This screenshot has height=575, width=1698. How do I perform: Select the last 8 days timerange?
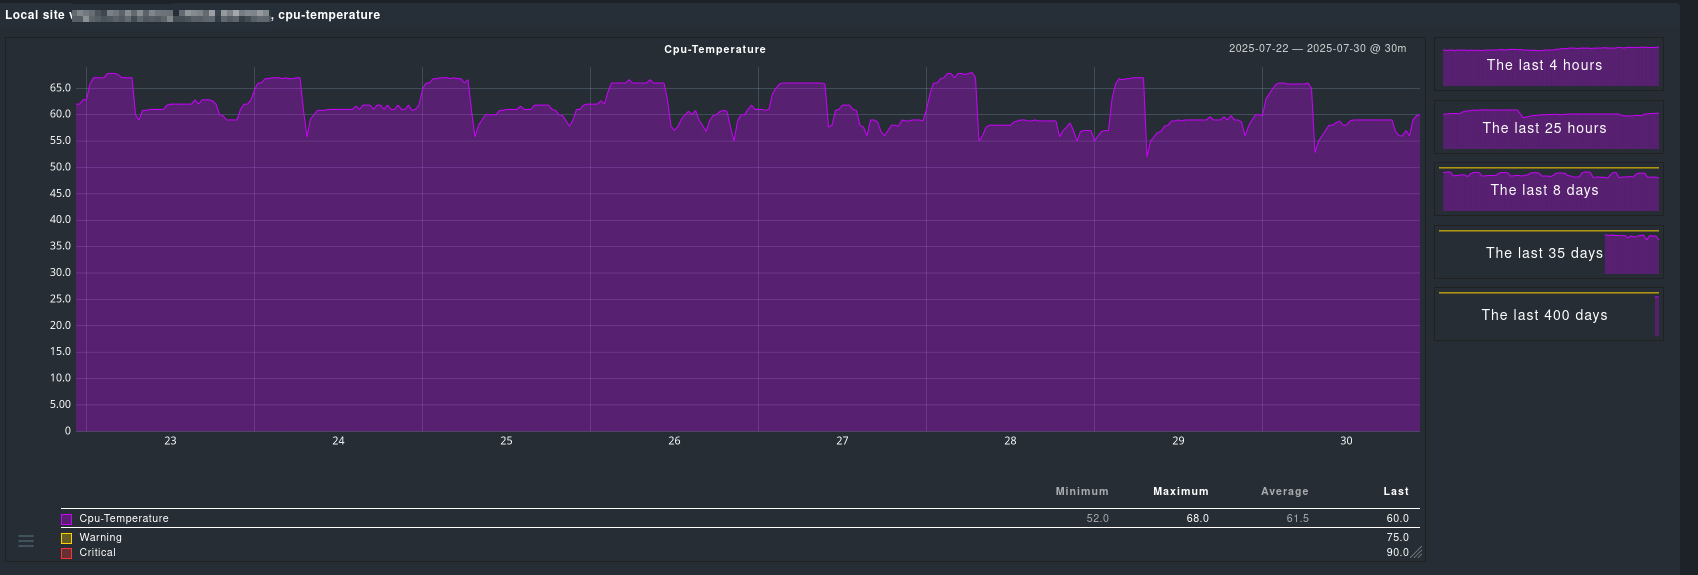(1548, 190)
